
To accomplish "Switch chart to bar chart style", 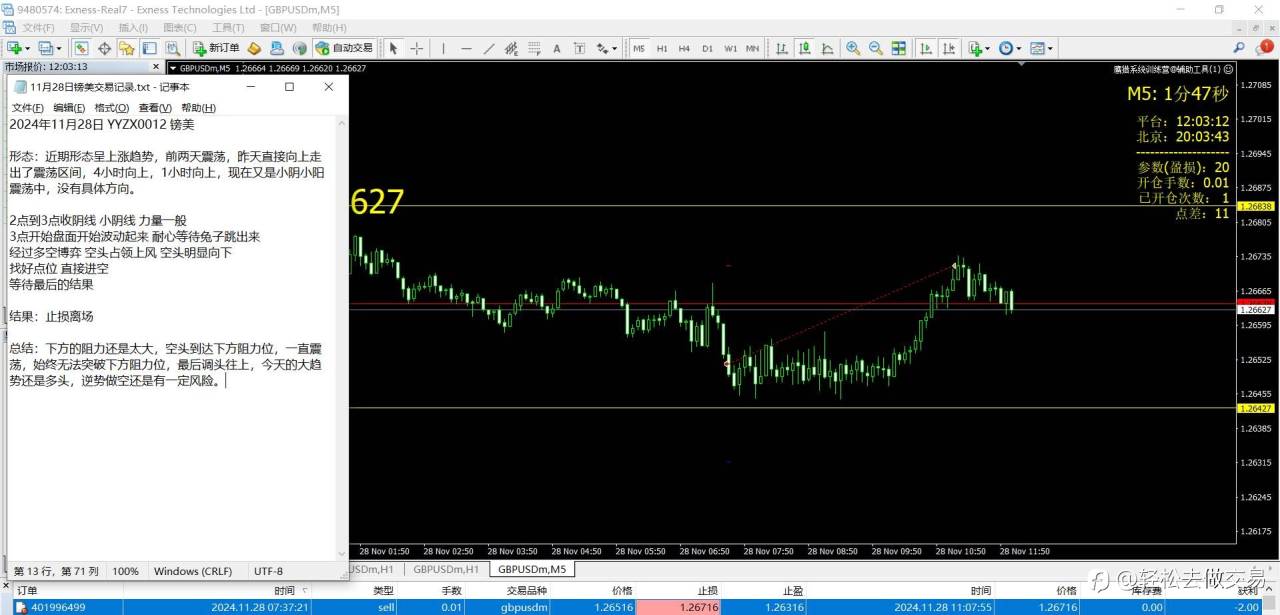I will pyautogui.click(x=782, y=48).
